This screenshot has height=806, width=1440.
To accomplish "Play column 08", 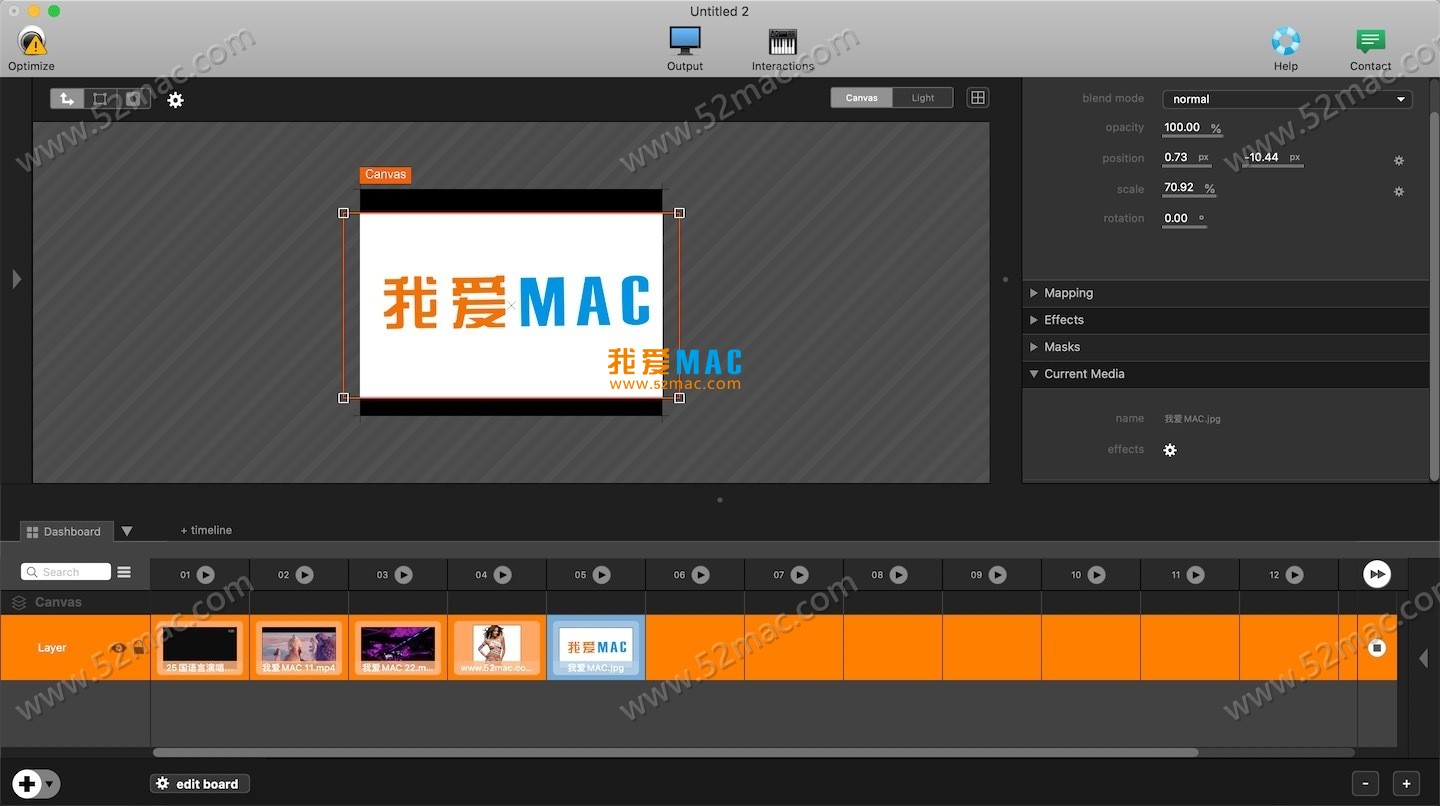I will [898, 575].
